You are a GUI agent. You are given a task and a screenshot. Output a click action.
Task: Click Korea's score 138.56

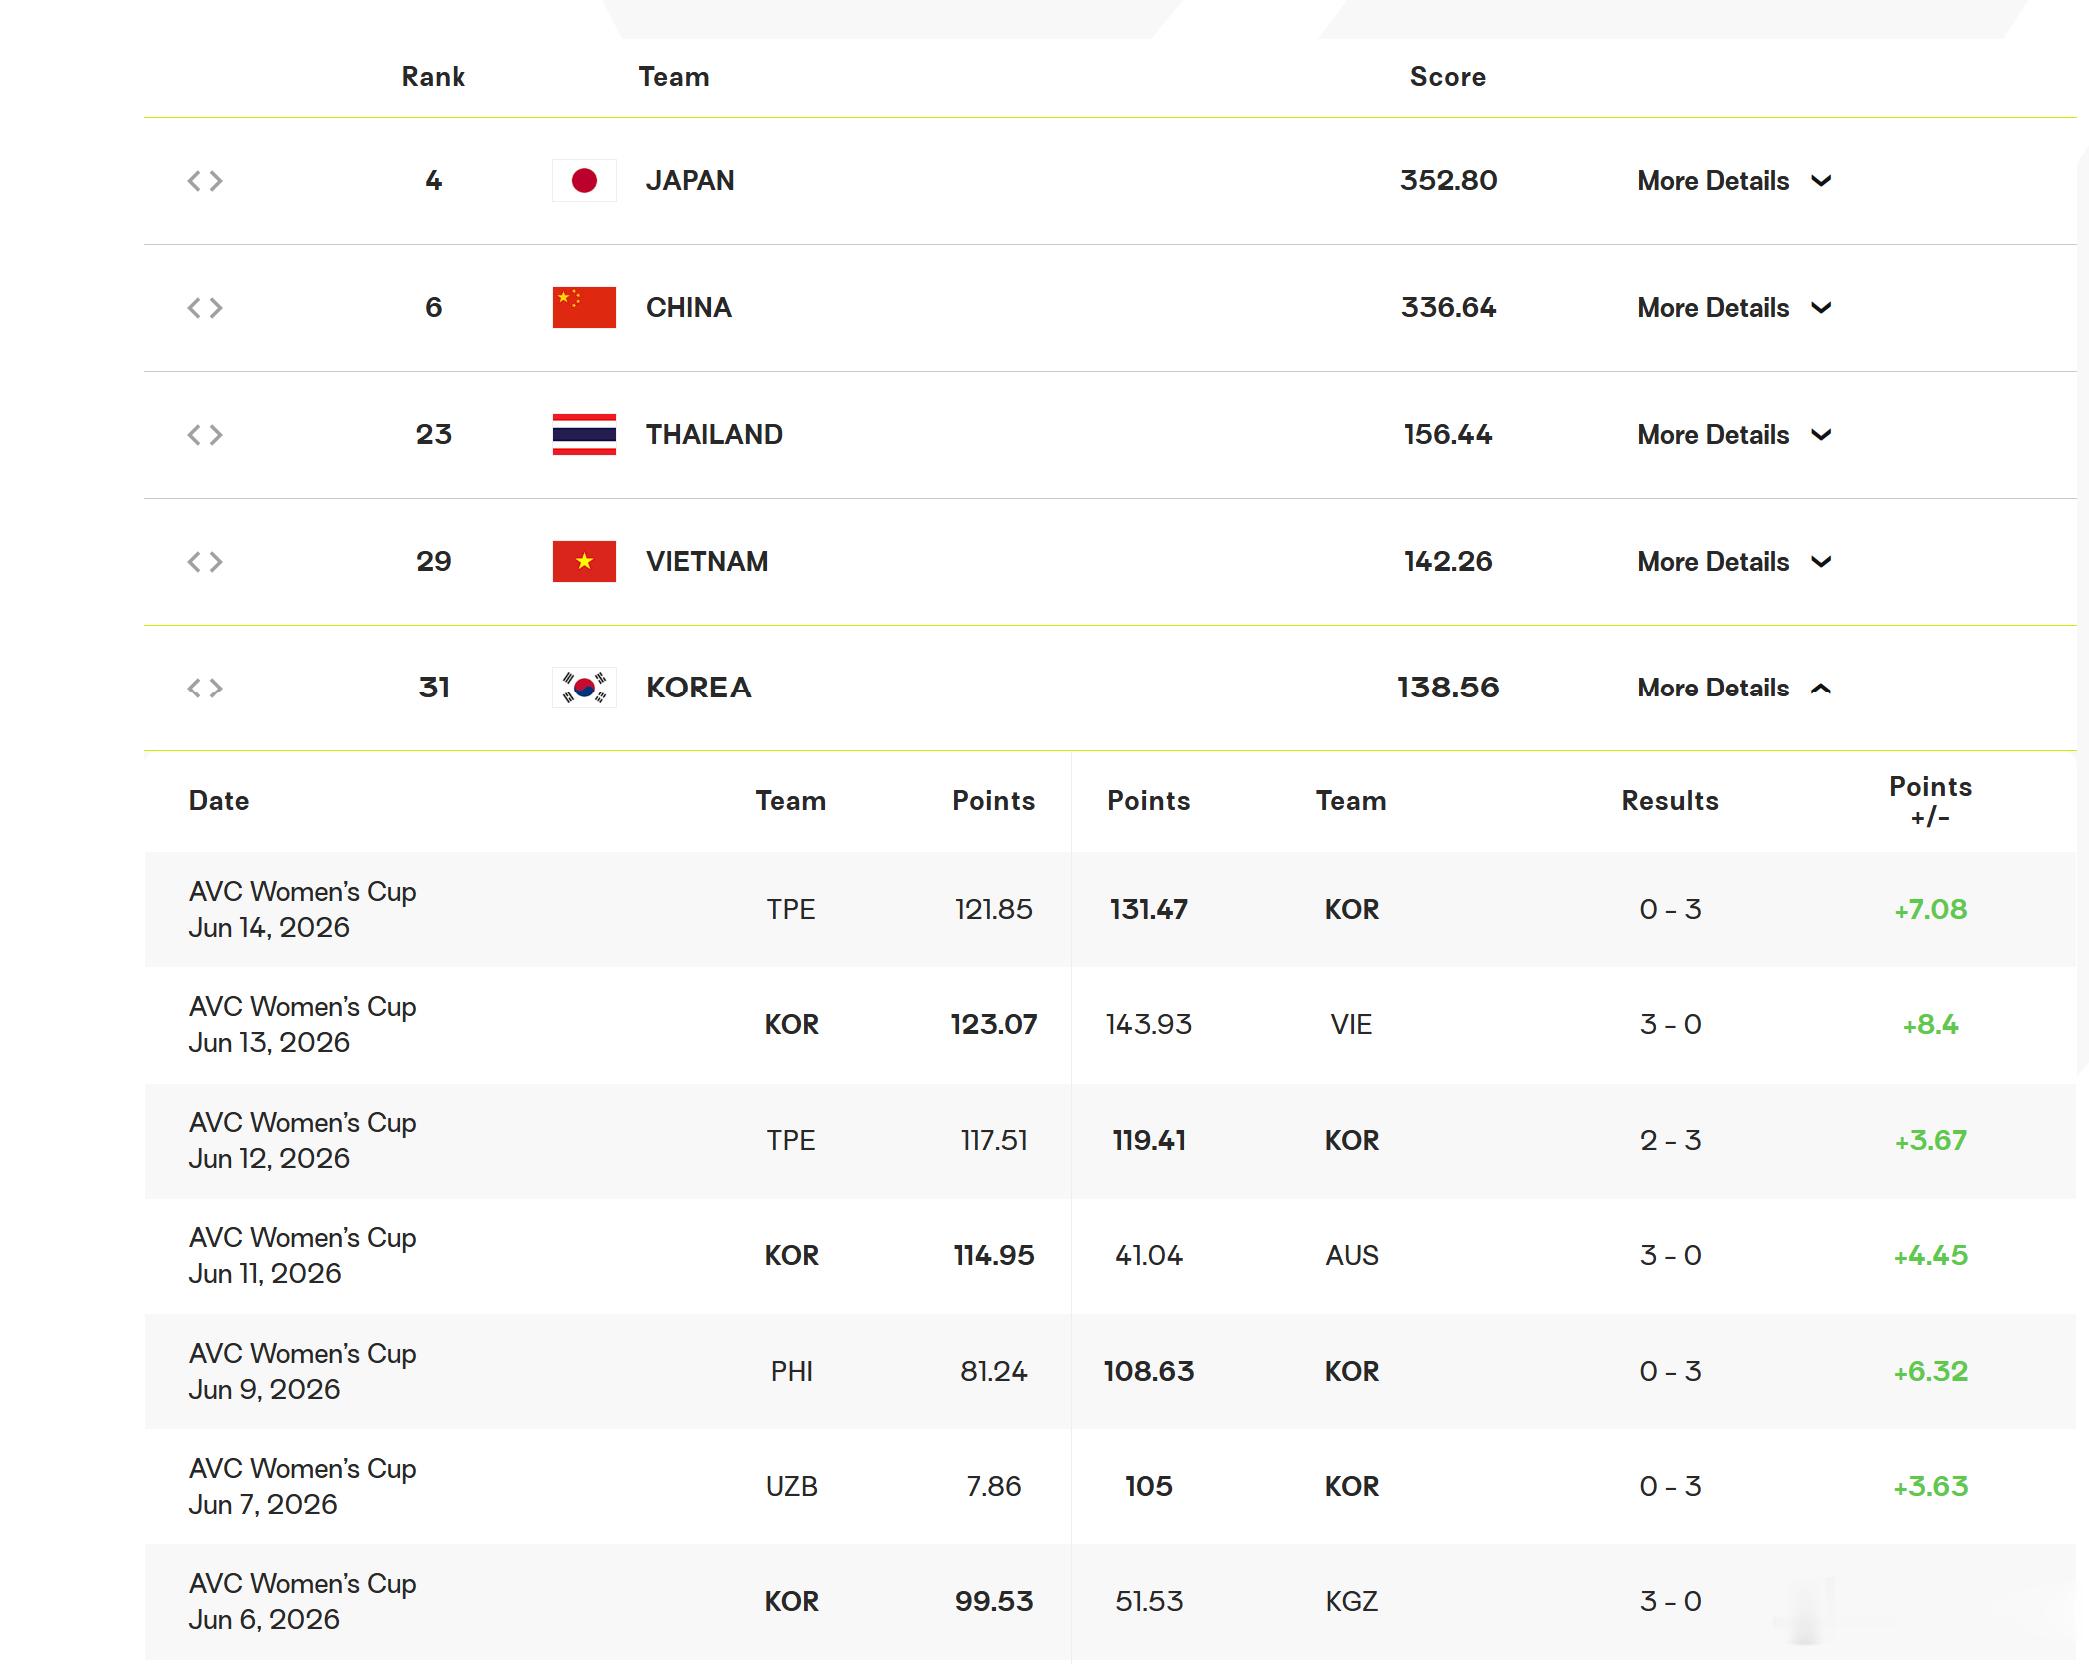pyautogui.click(x=1448, y=687)
